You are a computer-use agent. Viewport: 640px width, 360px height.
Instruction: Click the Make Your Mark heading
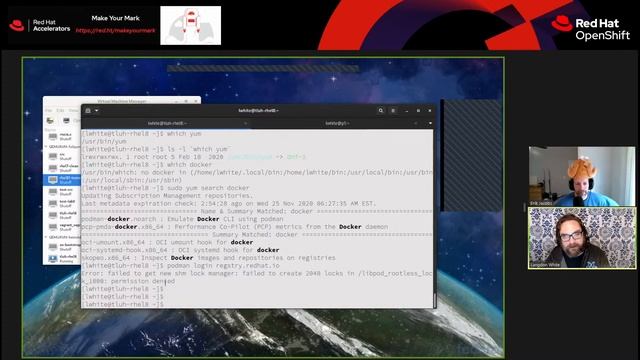pos(116,18)
